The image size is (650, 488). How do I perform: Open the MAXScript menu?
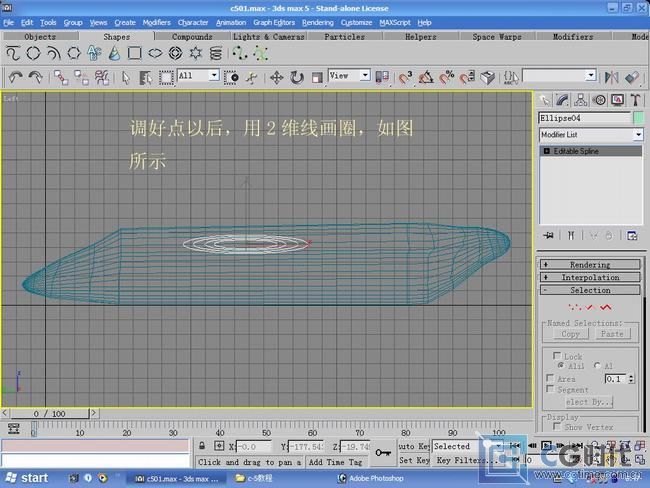coord(395,22)
